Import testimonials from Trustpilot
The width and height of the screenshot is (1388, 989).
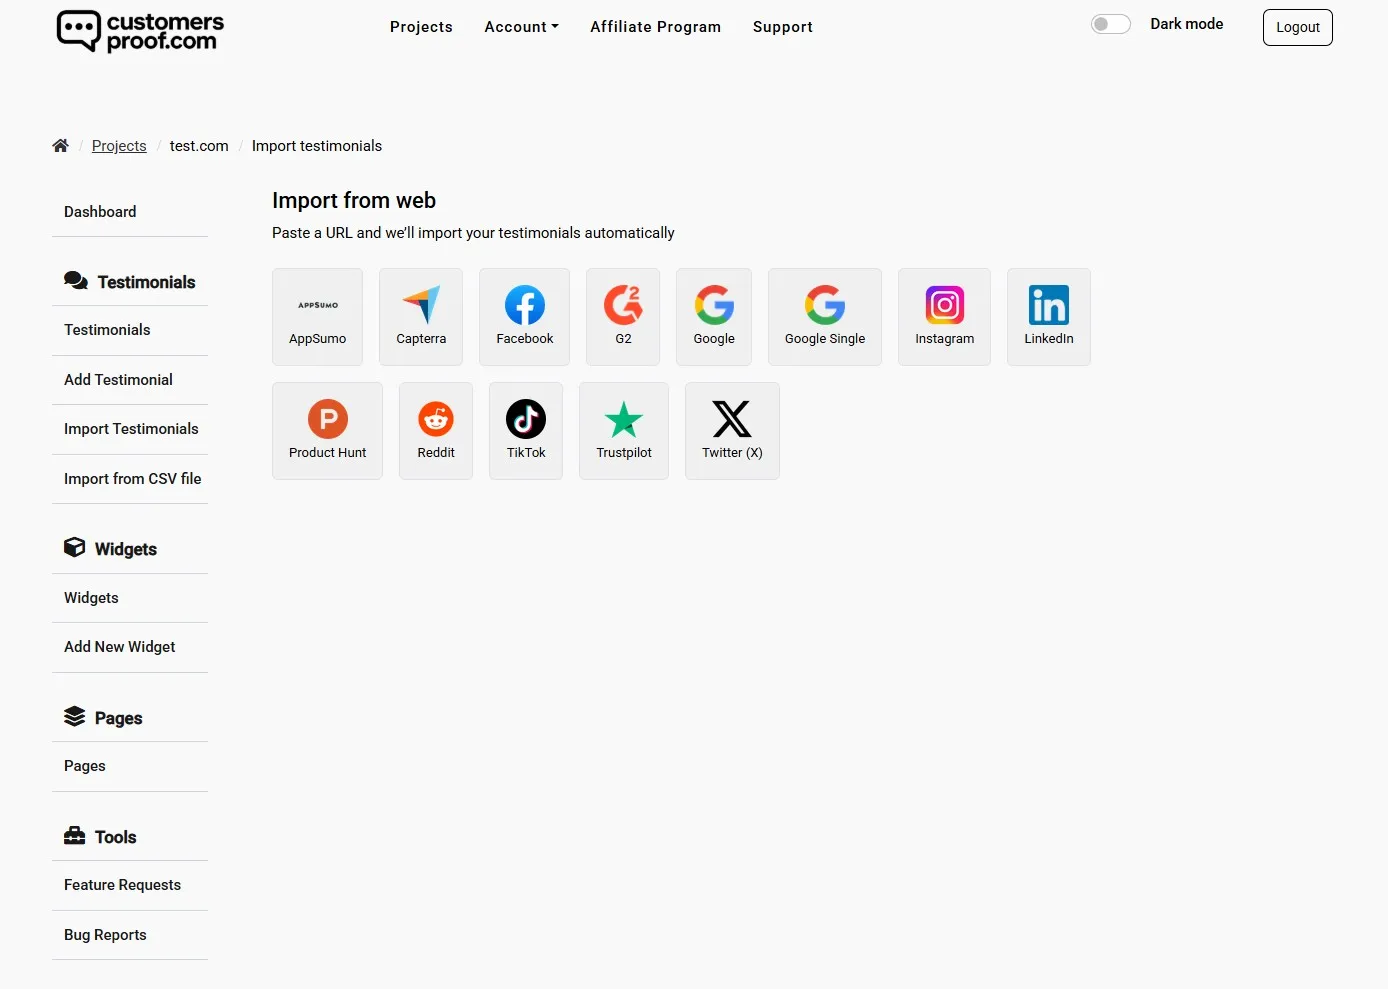click(623, 430)
